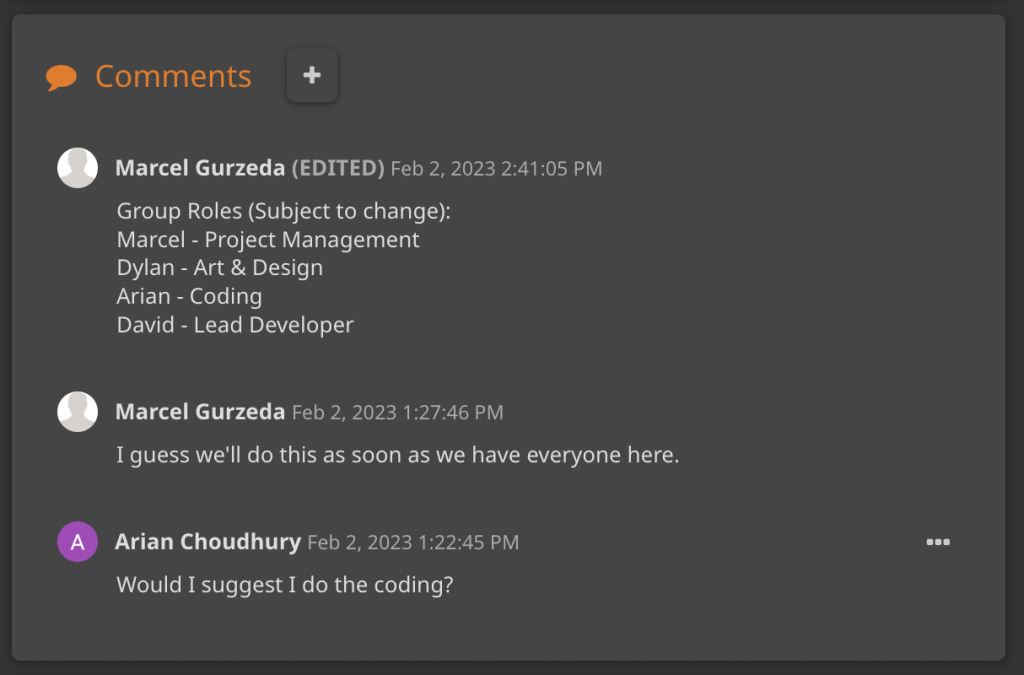Click Marcel's avatar on the Group Roles comment

pyautogui.click(x=78, y=168)
